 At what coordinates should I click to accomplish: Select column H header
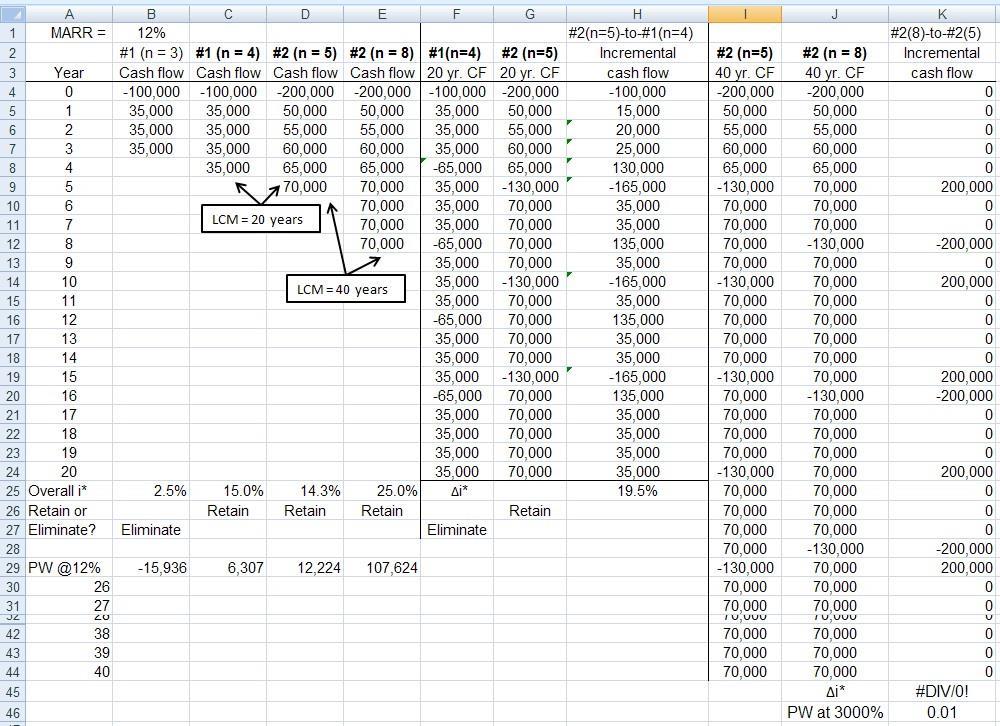[637, 14]
